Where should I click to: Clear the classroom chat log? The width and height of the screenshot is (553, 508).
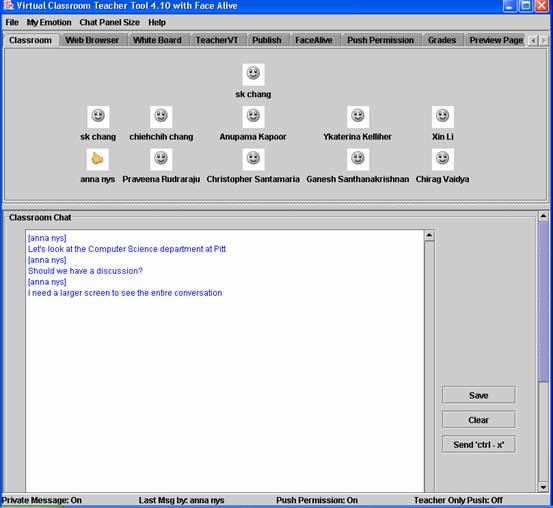[x=479, y=420]
